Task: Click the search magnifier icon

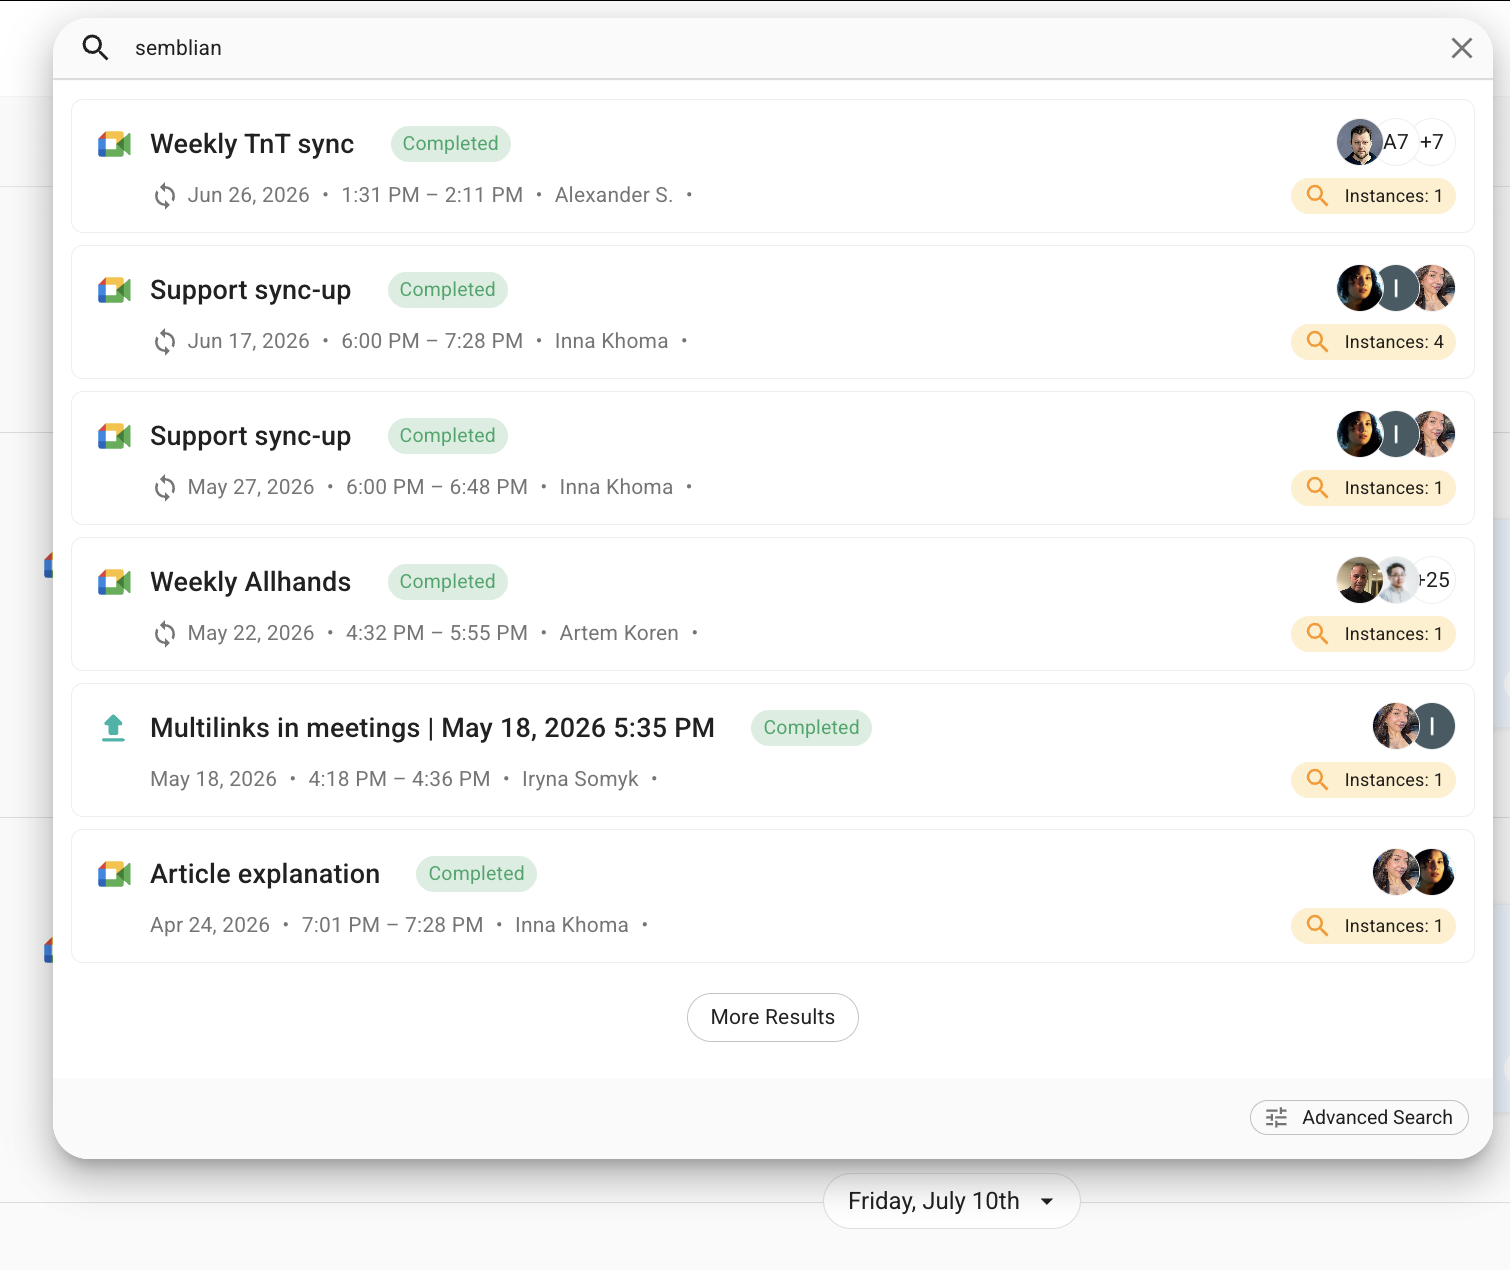Action: coord(95,47)
